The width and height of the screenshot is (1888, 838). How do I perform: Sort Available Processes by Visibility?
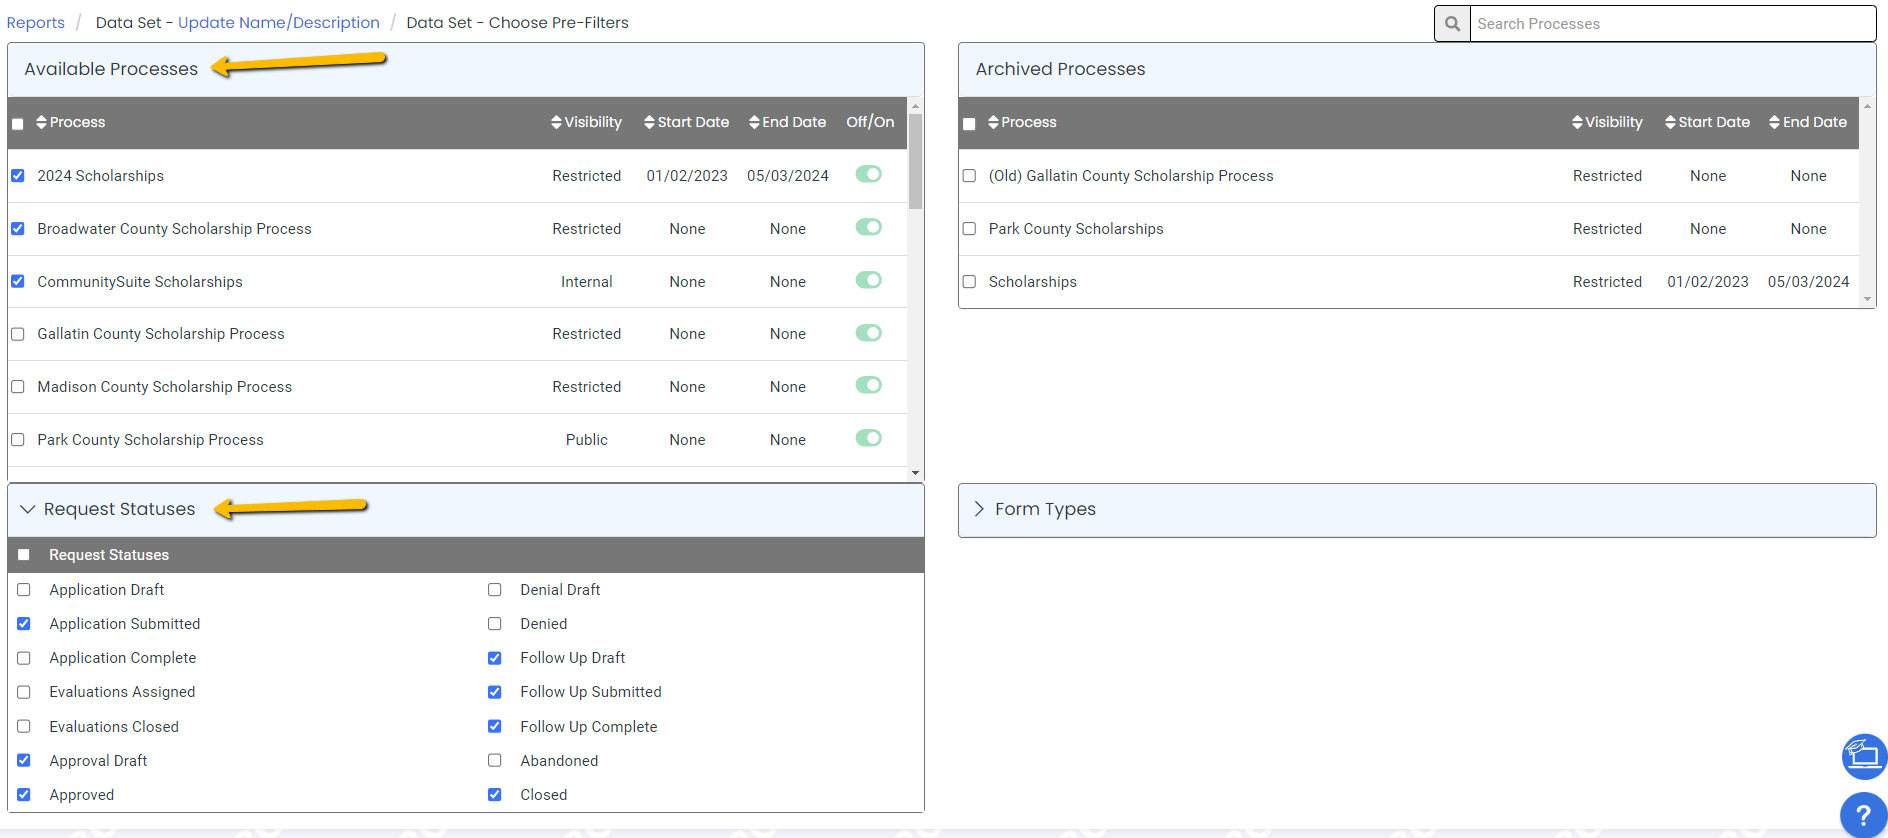point(586,122)
